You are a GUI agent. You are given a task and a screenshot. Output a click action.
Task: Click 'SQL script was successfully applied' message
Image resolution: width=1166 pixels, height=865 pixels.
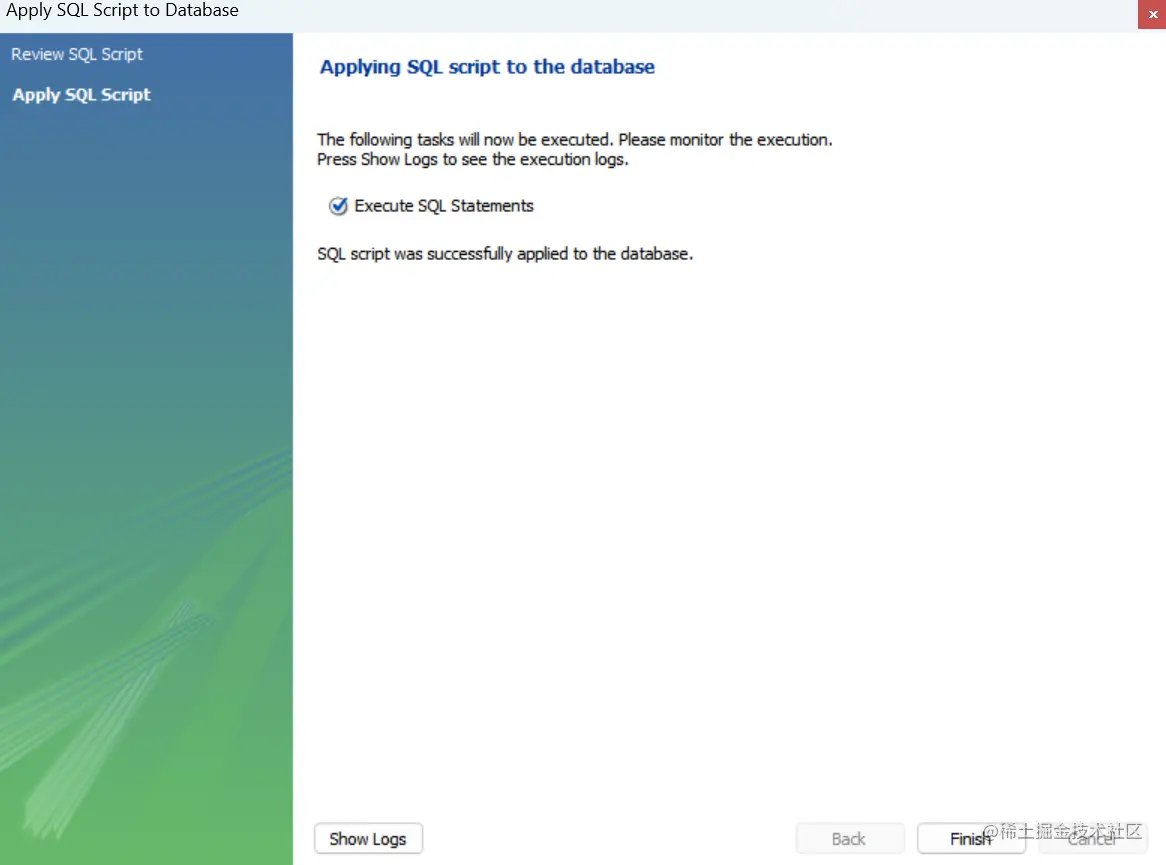coord(505,254)
